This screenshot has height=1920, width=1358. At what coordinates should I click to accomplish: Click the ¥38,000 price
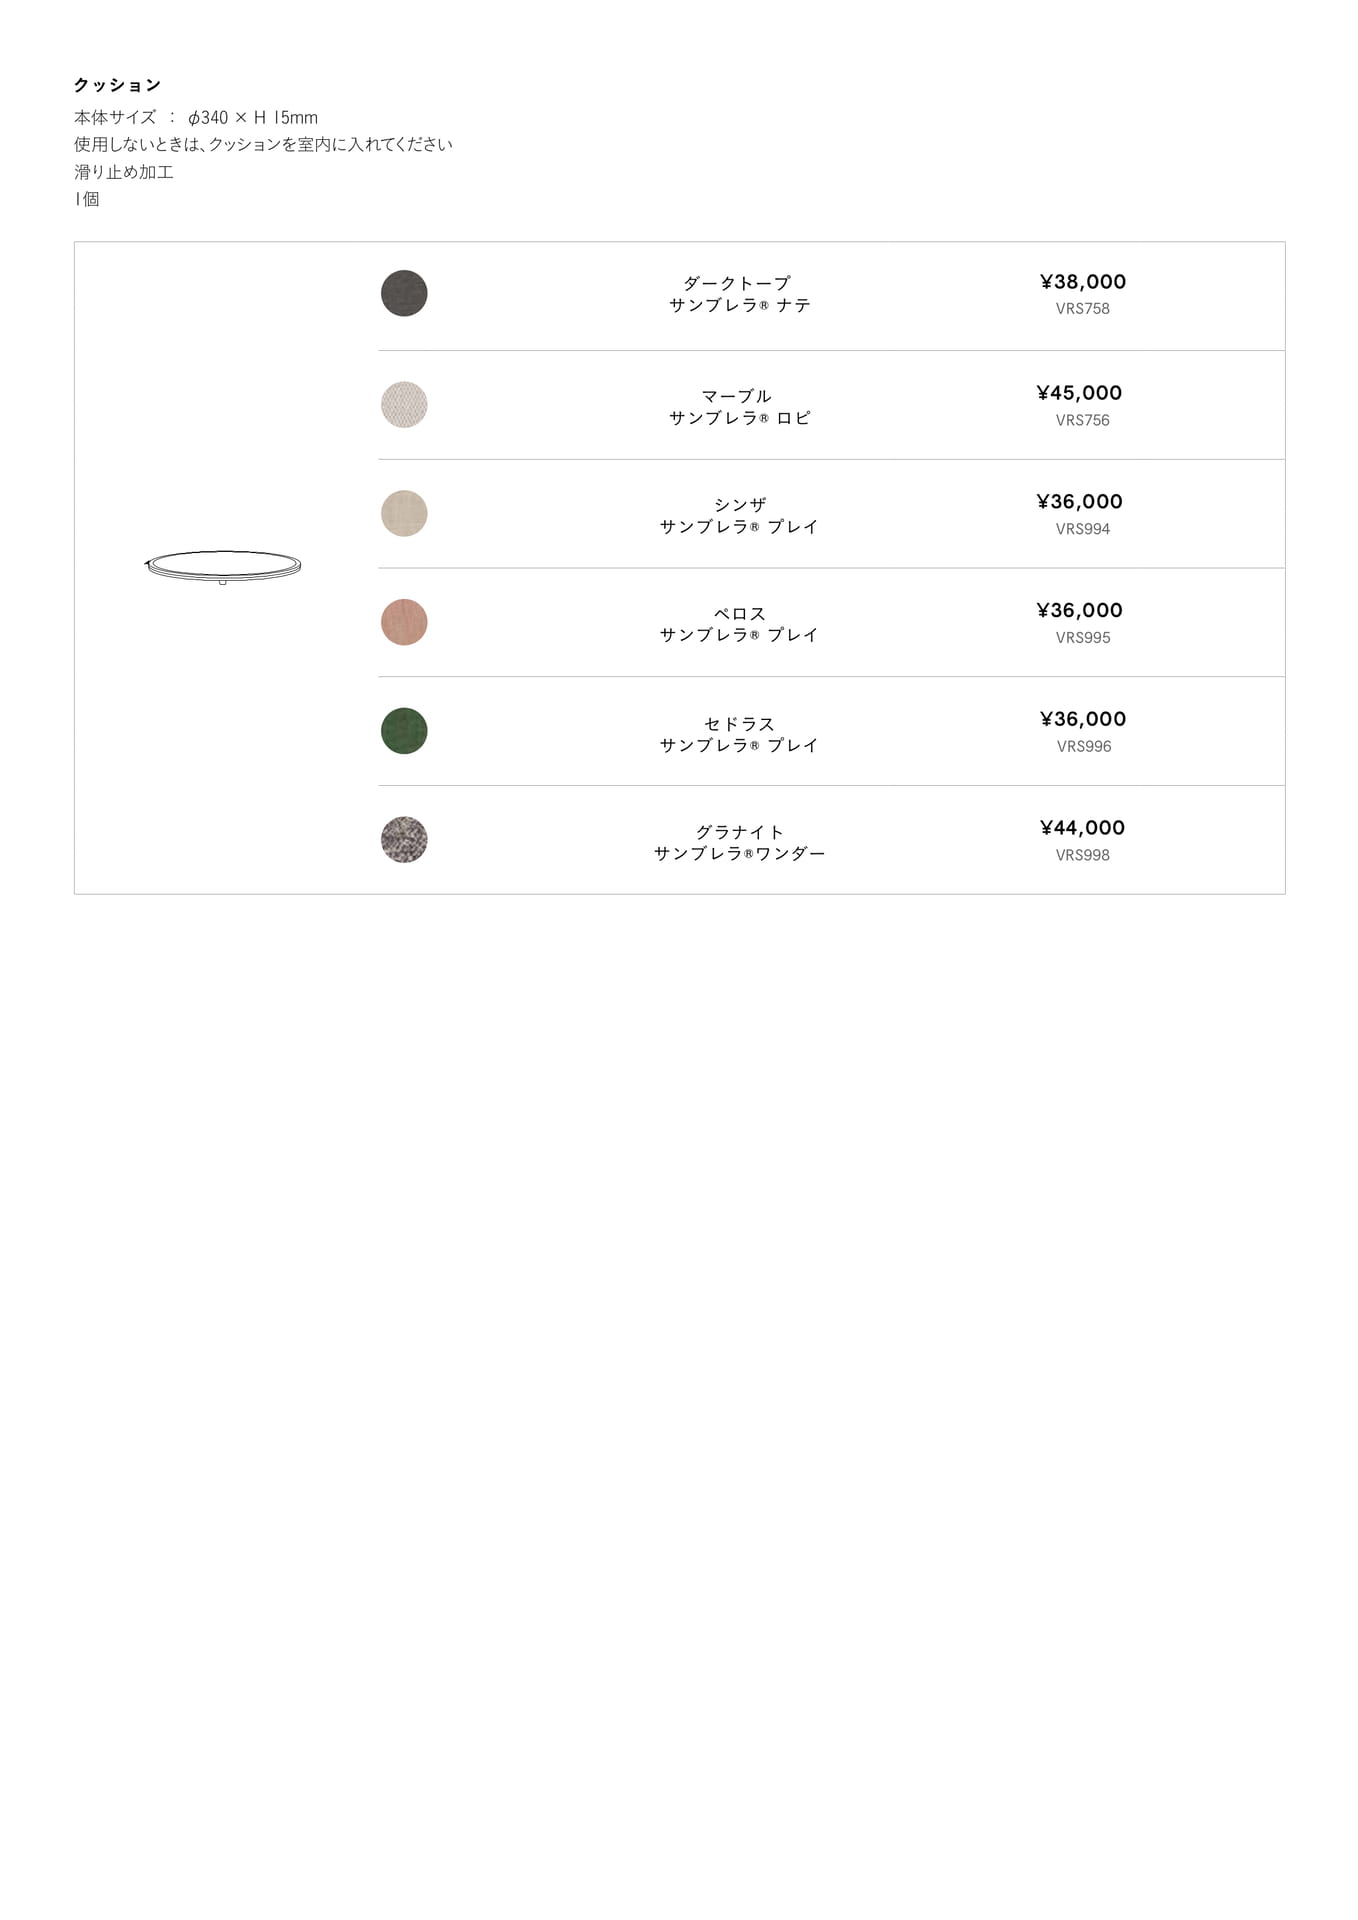pos(1083,282)
